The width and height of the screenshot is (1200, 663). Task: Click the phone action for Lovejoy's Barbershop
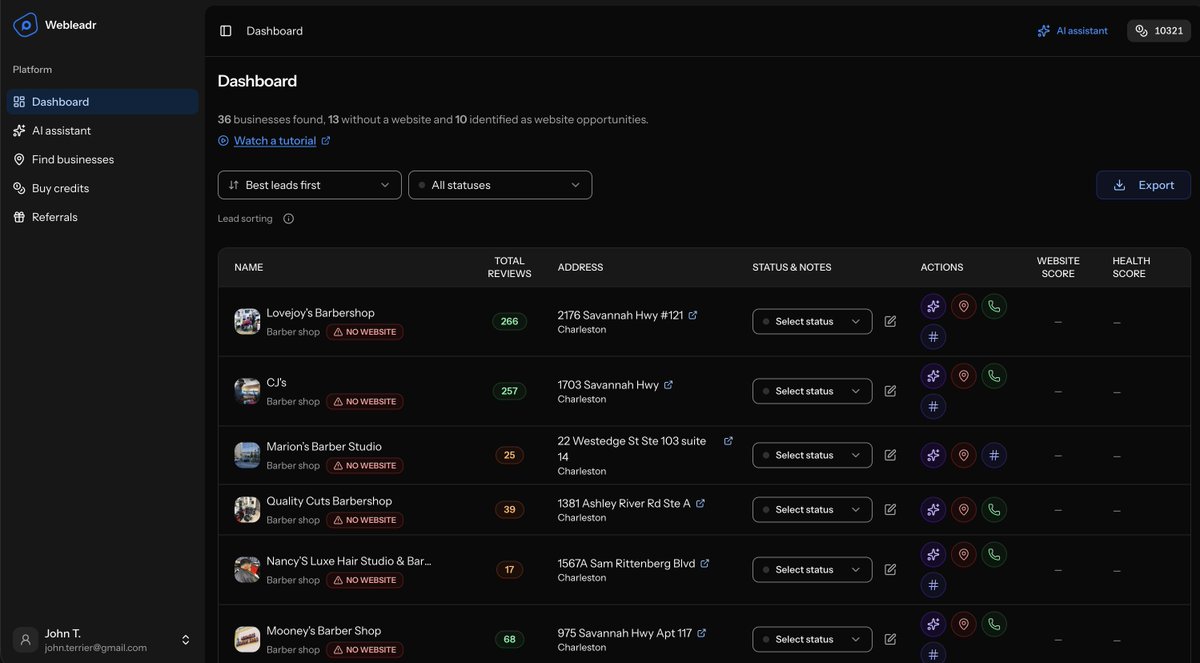(994, 307)
